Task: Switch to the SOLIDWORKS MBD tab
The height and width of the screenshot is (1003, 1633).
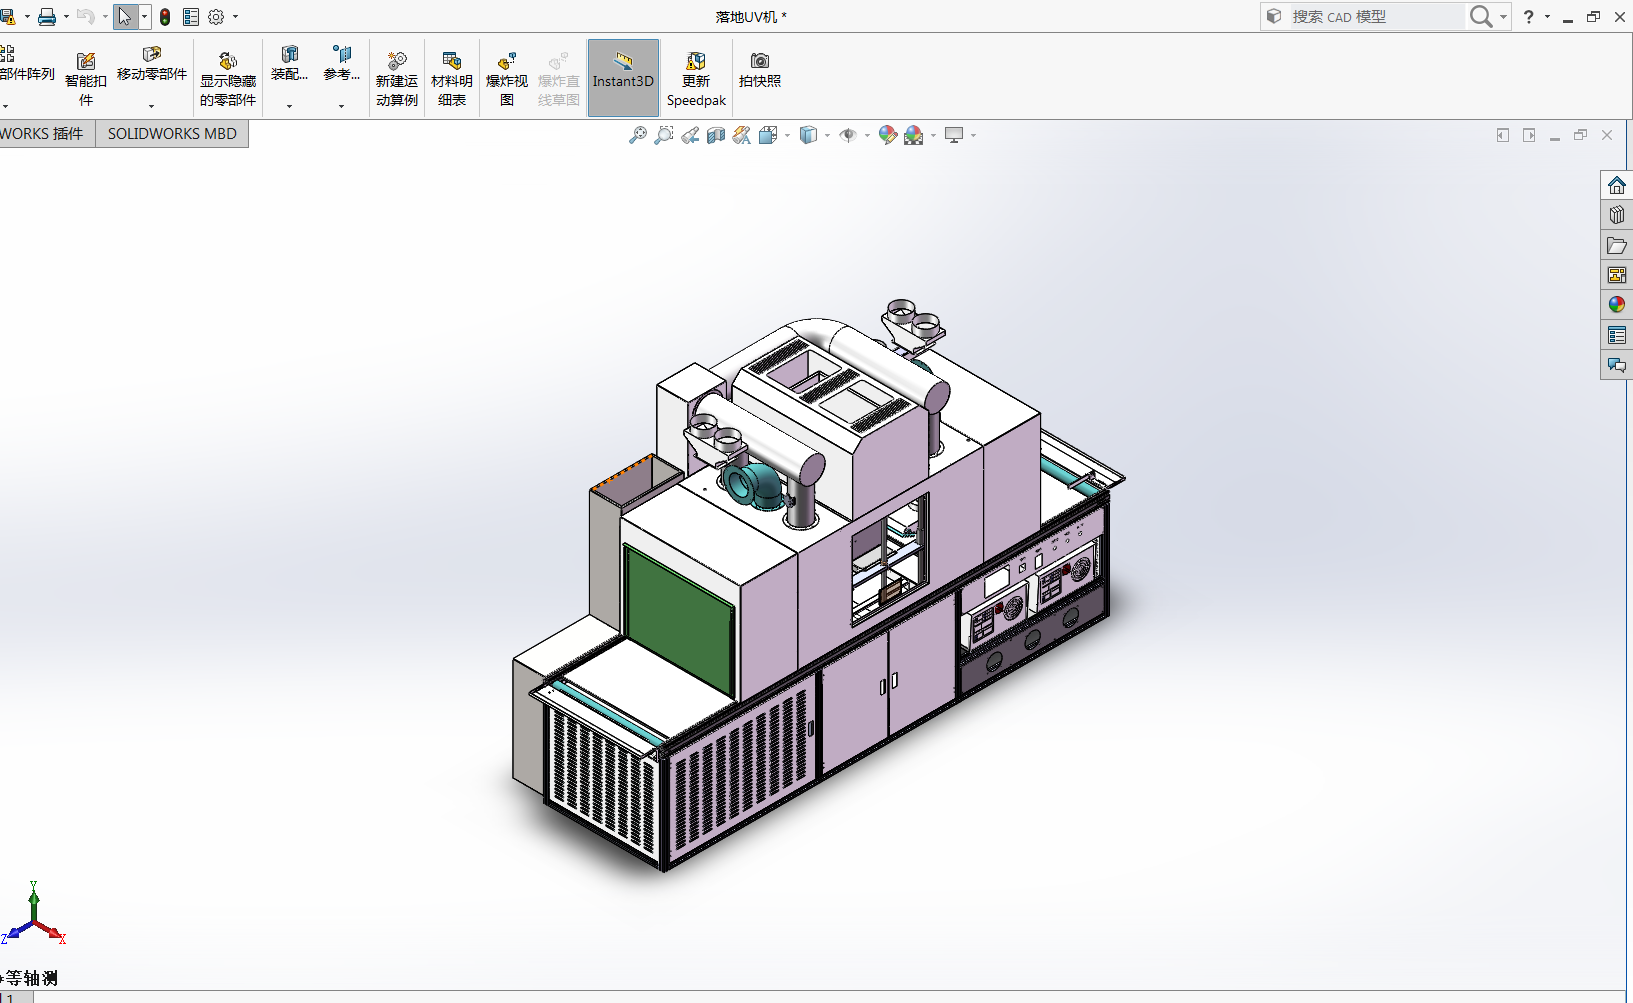Action: 171,133
